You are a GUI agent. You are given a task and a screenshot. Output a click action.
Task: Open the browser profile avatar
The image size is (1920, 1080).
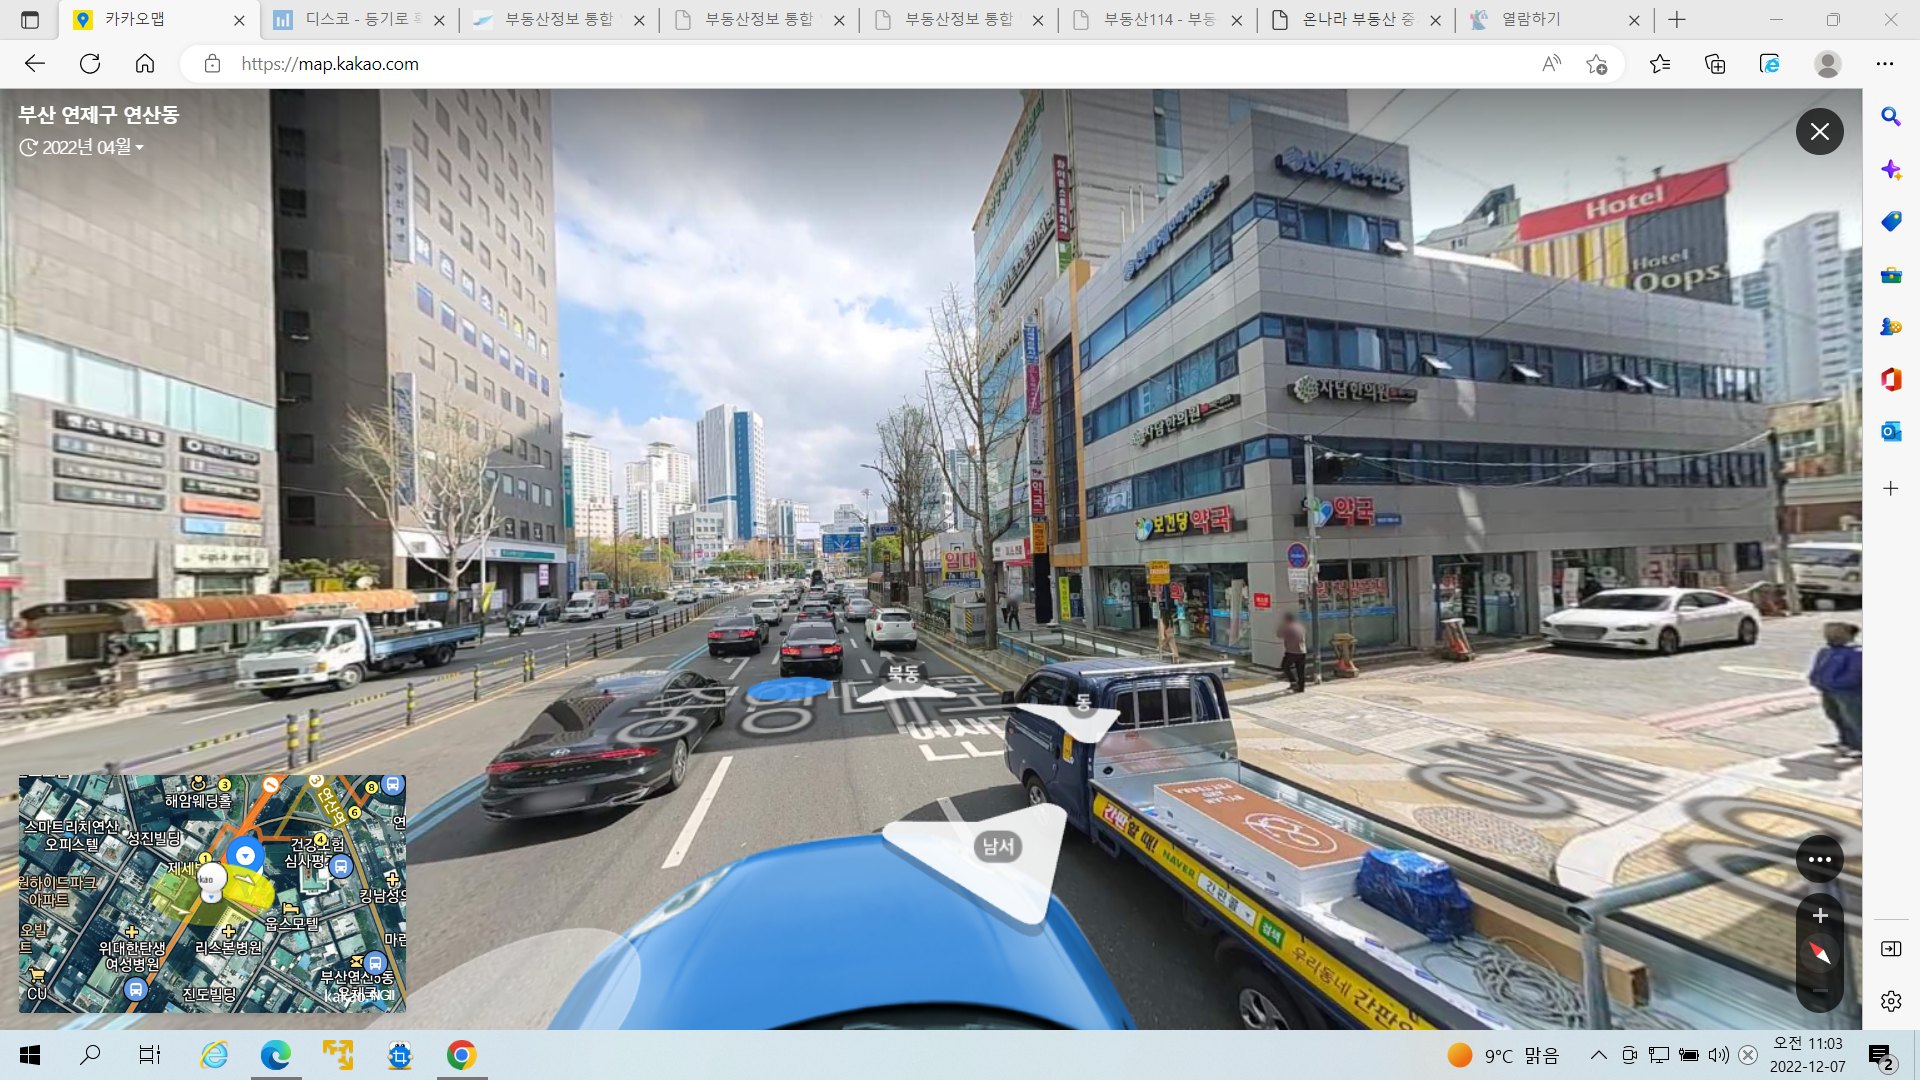point(1827,64)
